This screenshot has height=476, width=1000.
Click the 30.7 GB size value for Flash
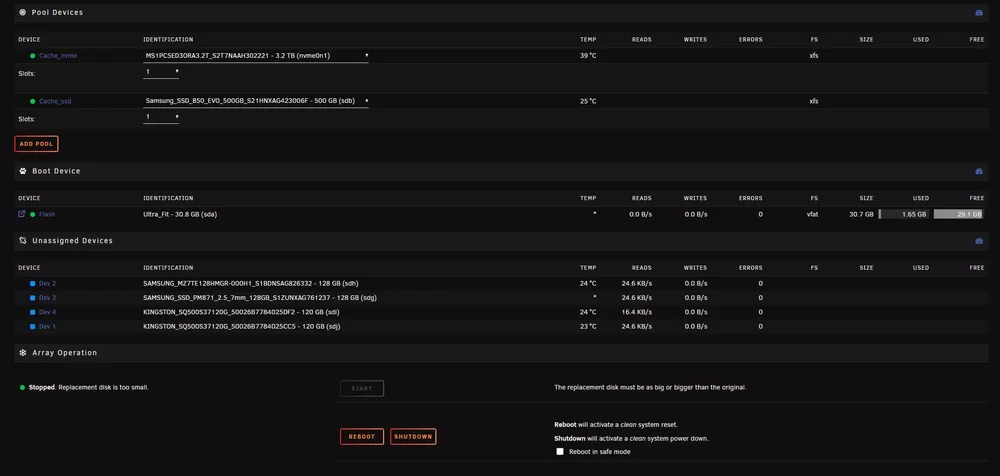coord(861,214)
